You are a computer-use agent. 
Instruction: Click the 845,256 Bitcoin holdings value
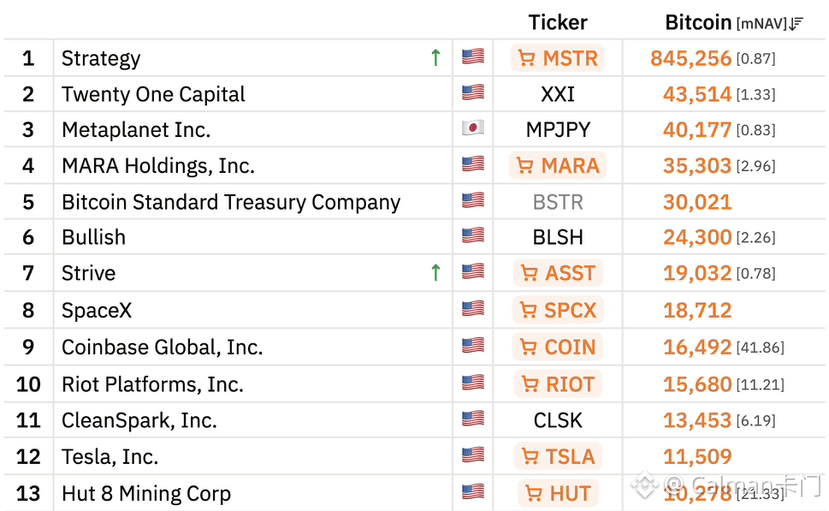click(690, 58)
